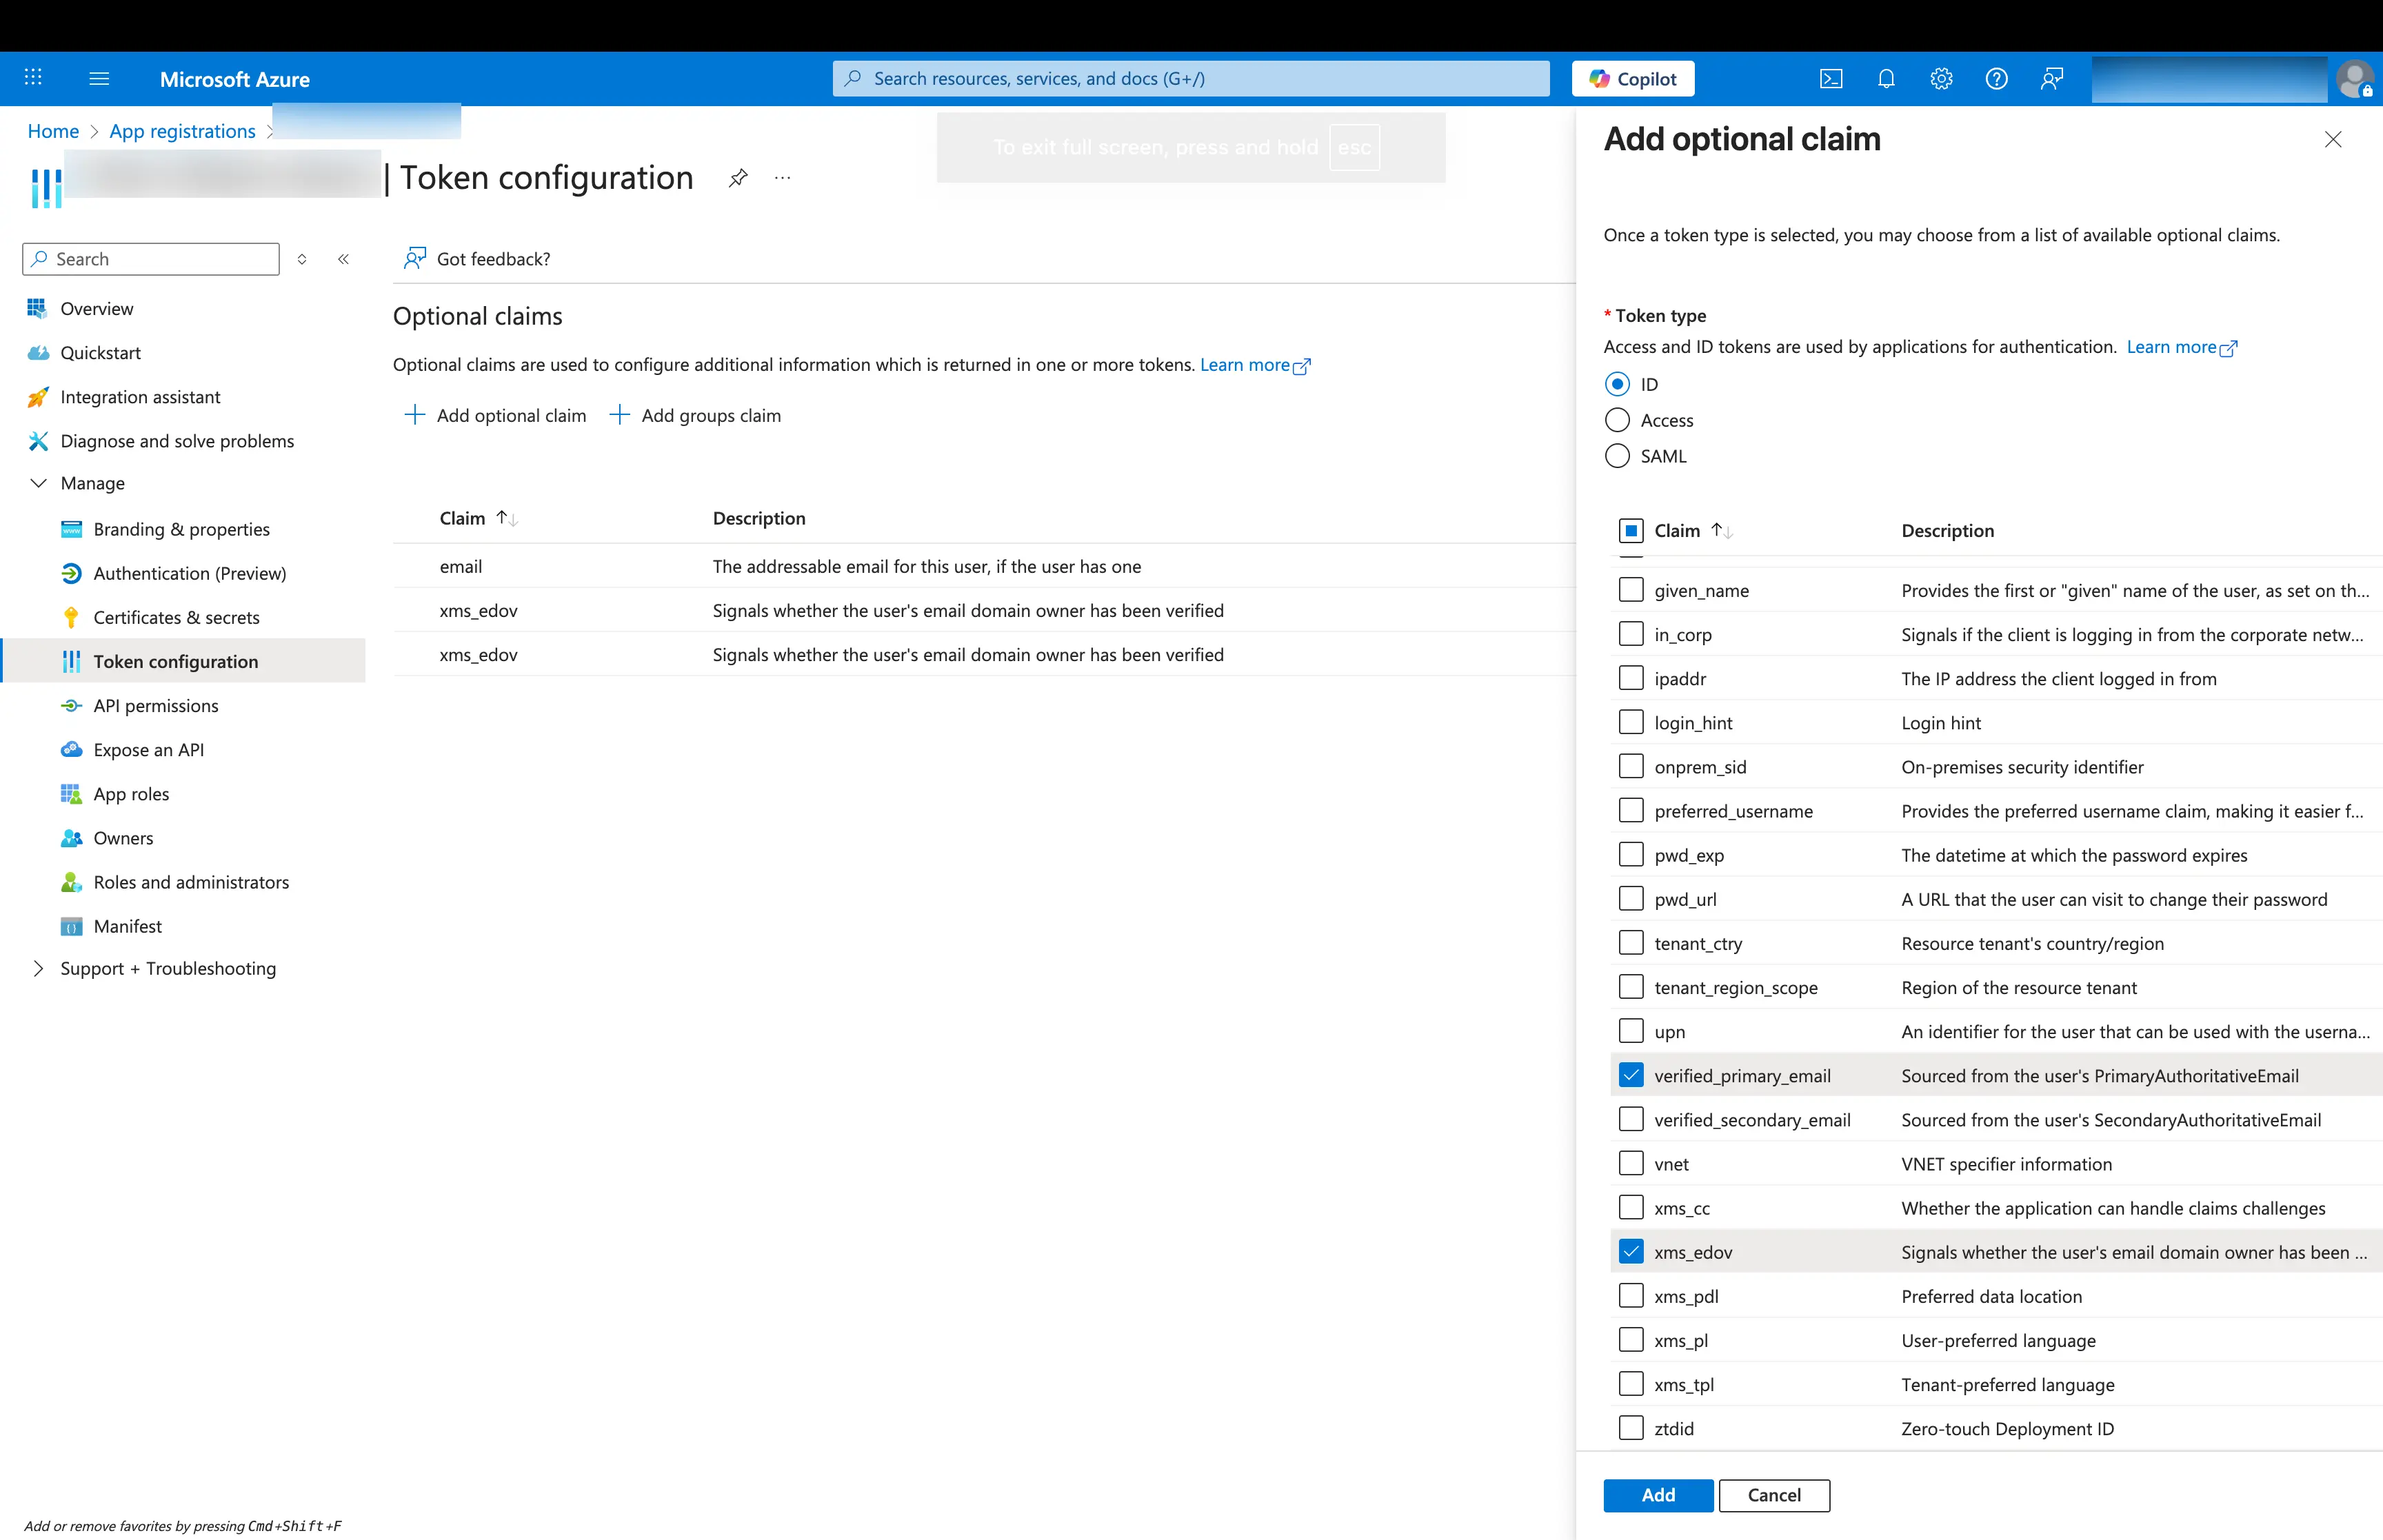
Task: Focus the global search resources field
Action: click(1191, 78)
